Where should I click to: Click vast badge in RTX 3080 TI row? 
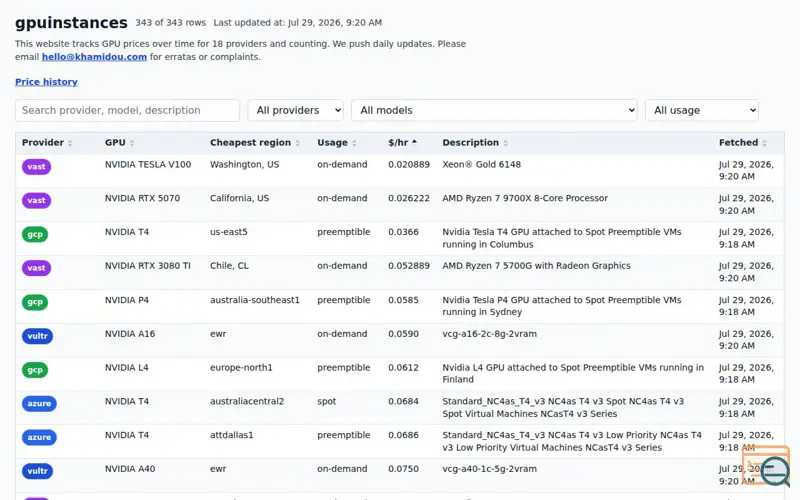click(36, 268)
